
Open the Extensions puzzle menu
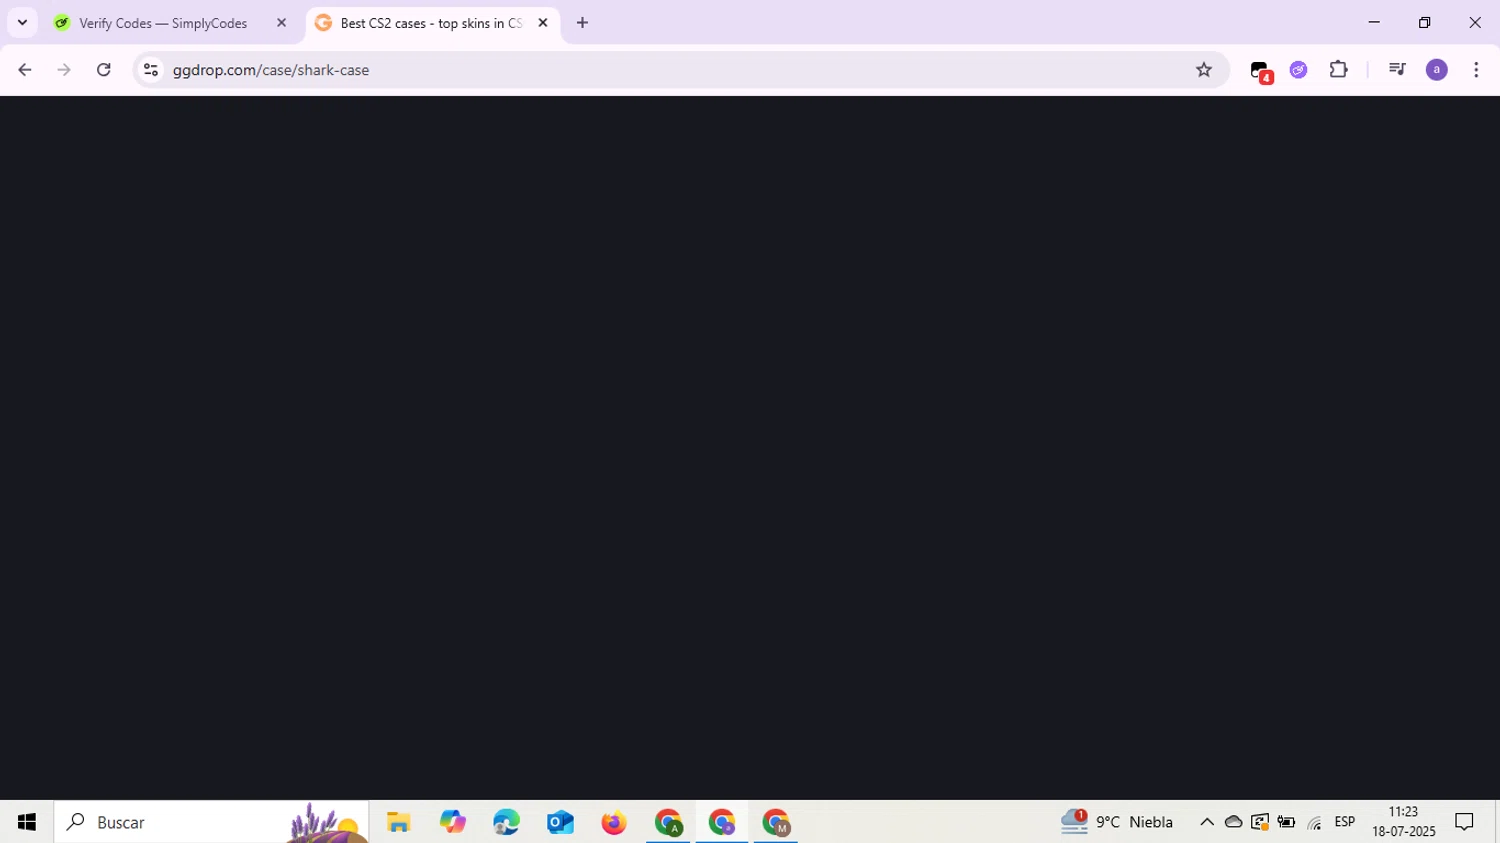[x=1339, y=70]
